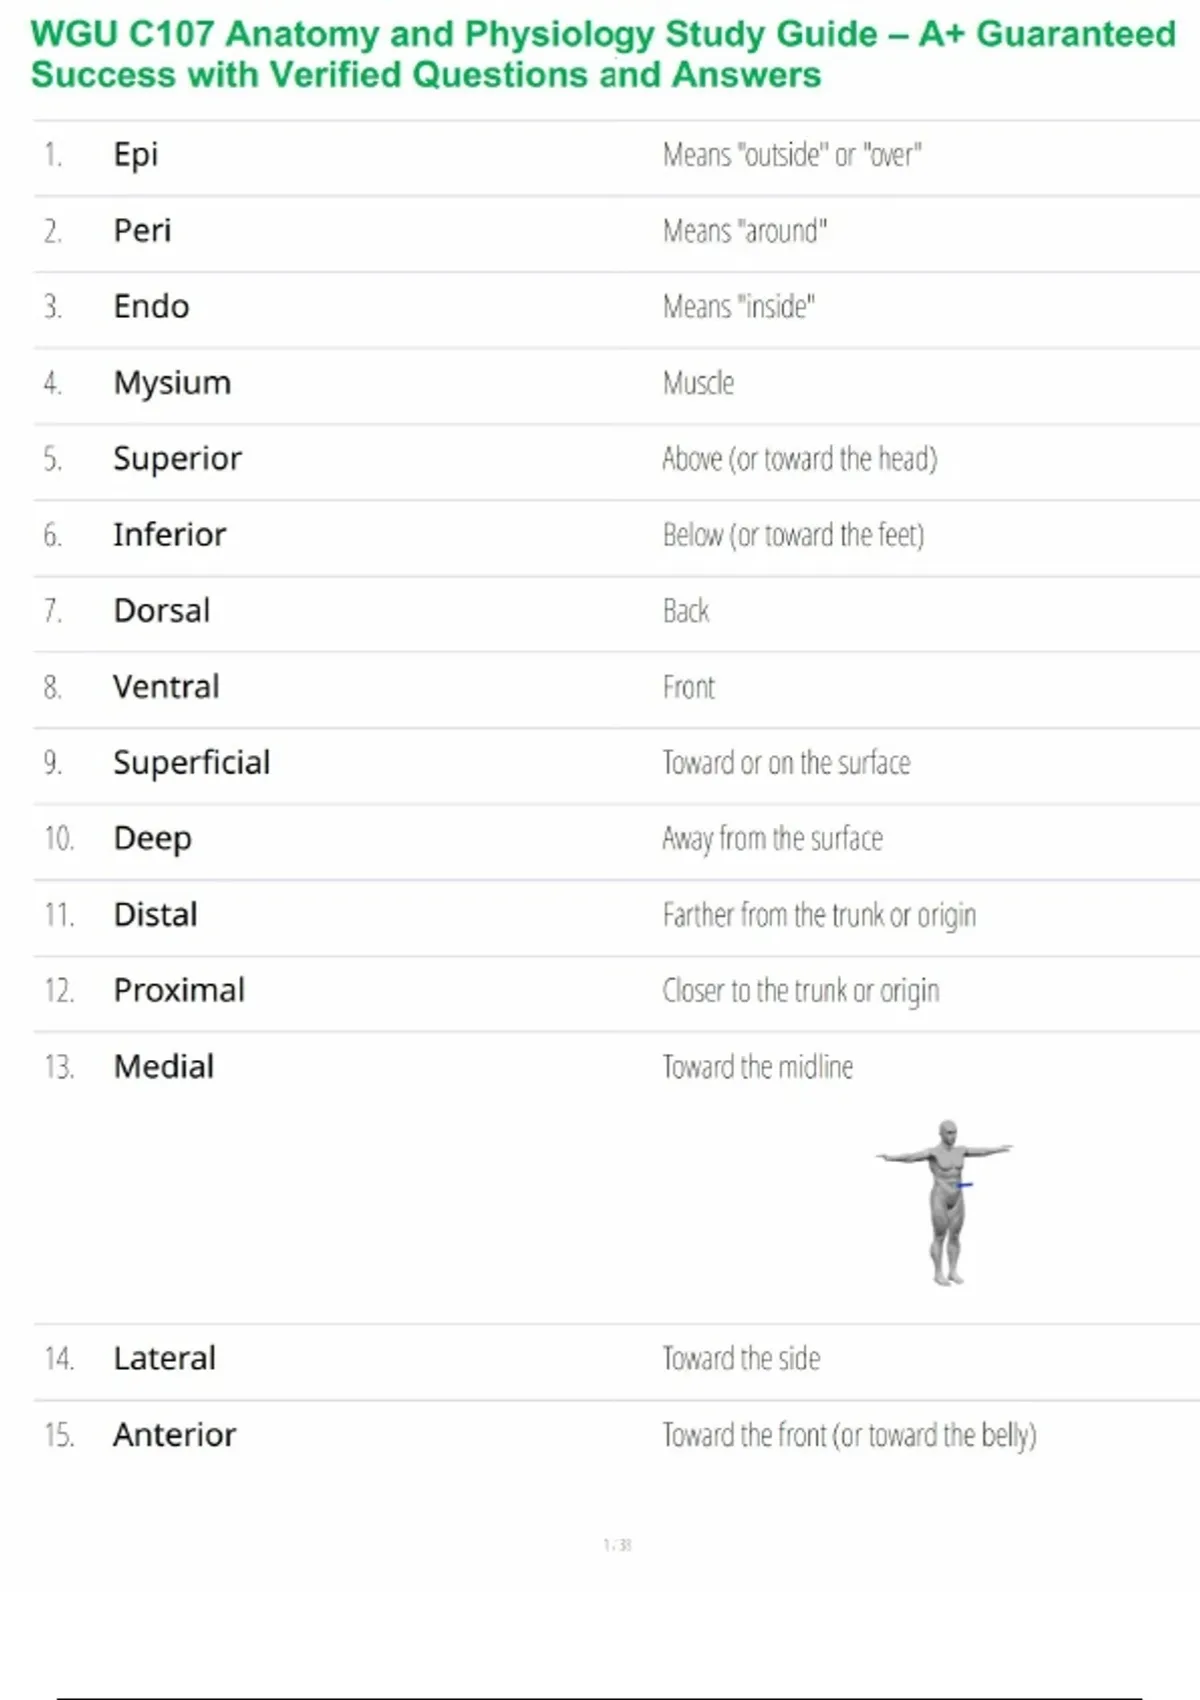Click the page number at page bottom
1200x1700 pixels.
pos(617,1545)
